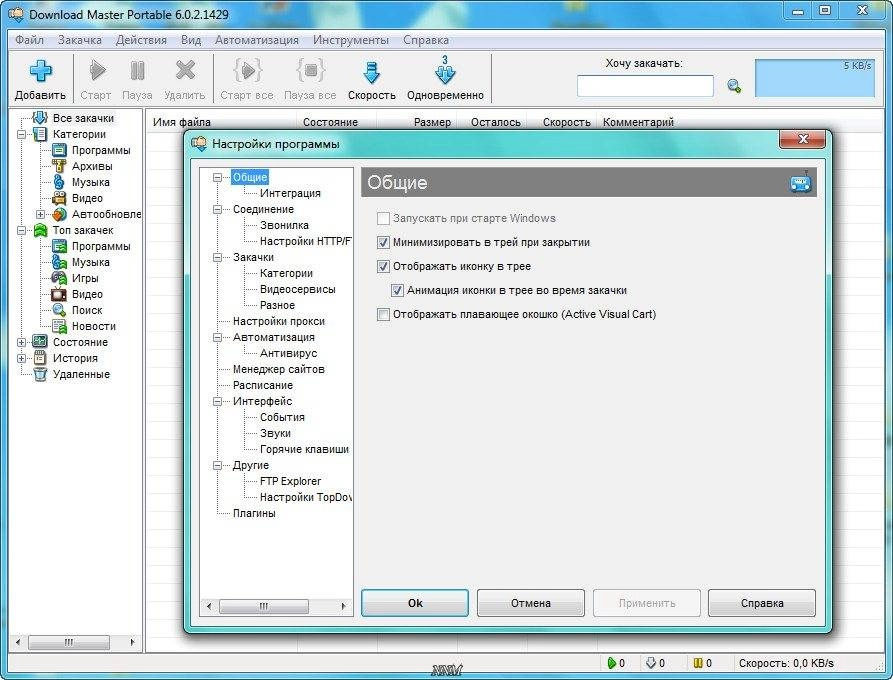893x680 pixels.
Task: Select the История sidebar icon
Action: 40,358
